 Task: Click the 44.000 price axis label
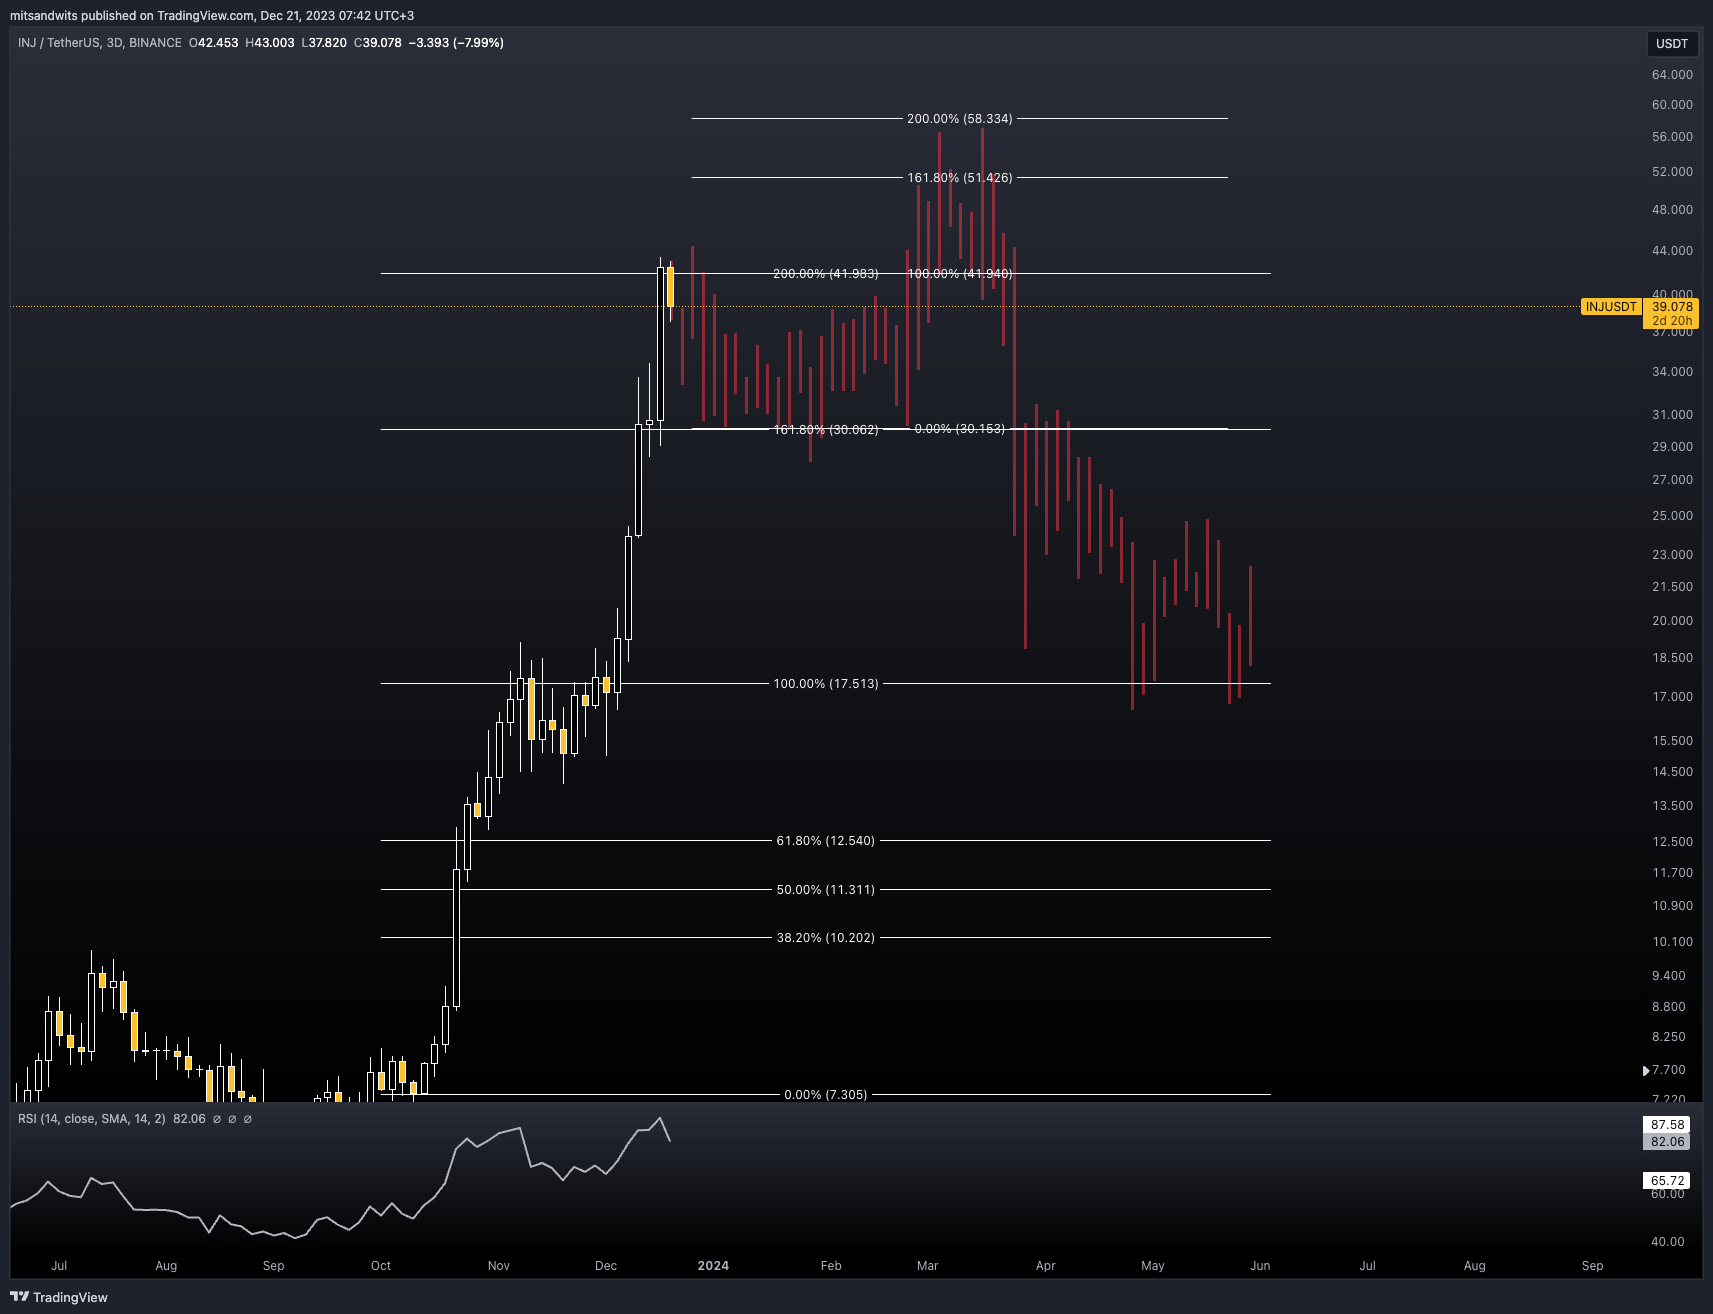pos(1672,251)
